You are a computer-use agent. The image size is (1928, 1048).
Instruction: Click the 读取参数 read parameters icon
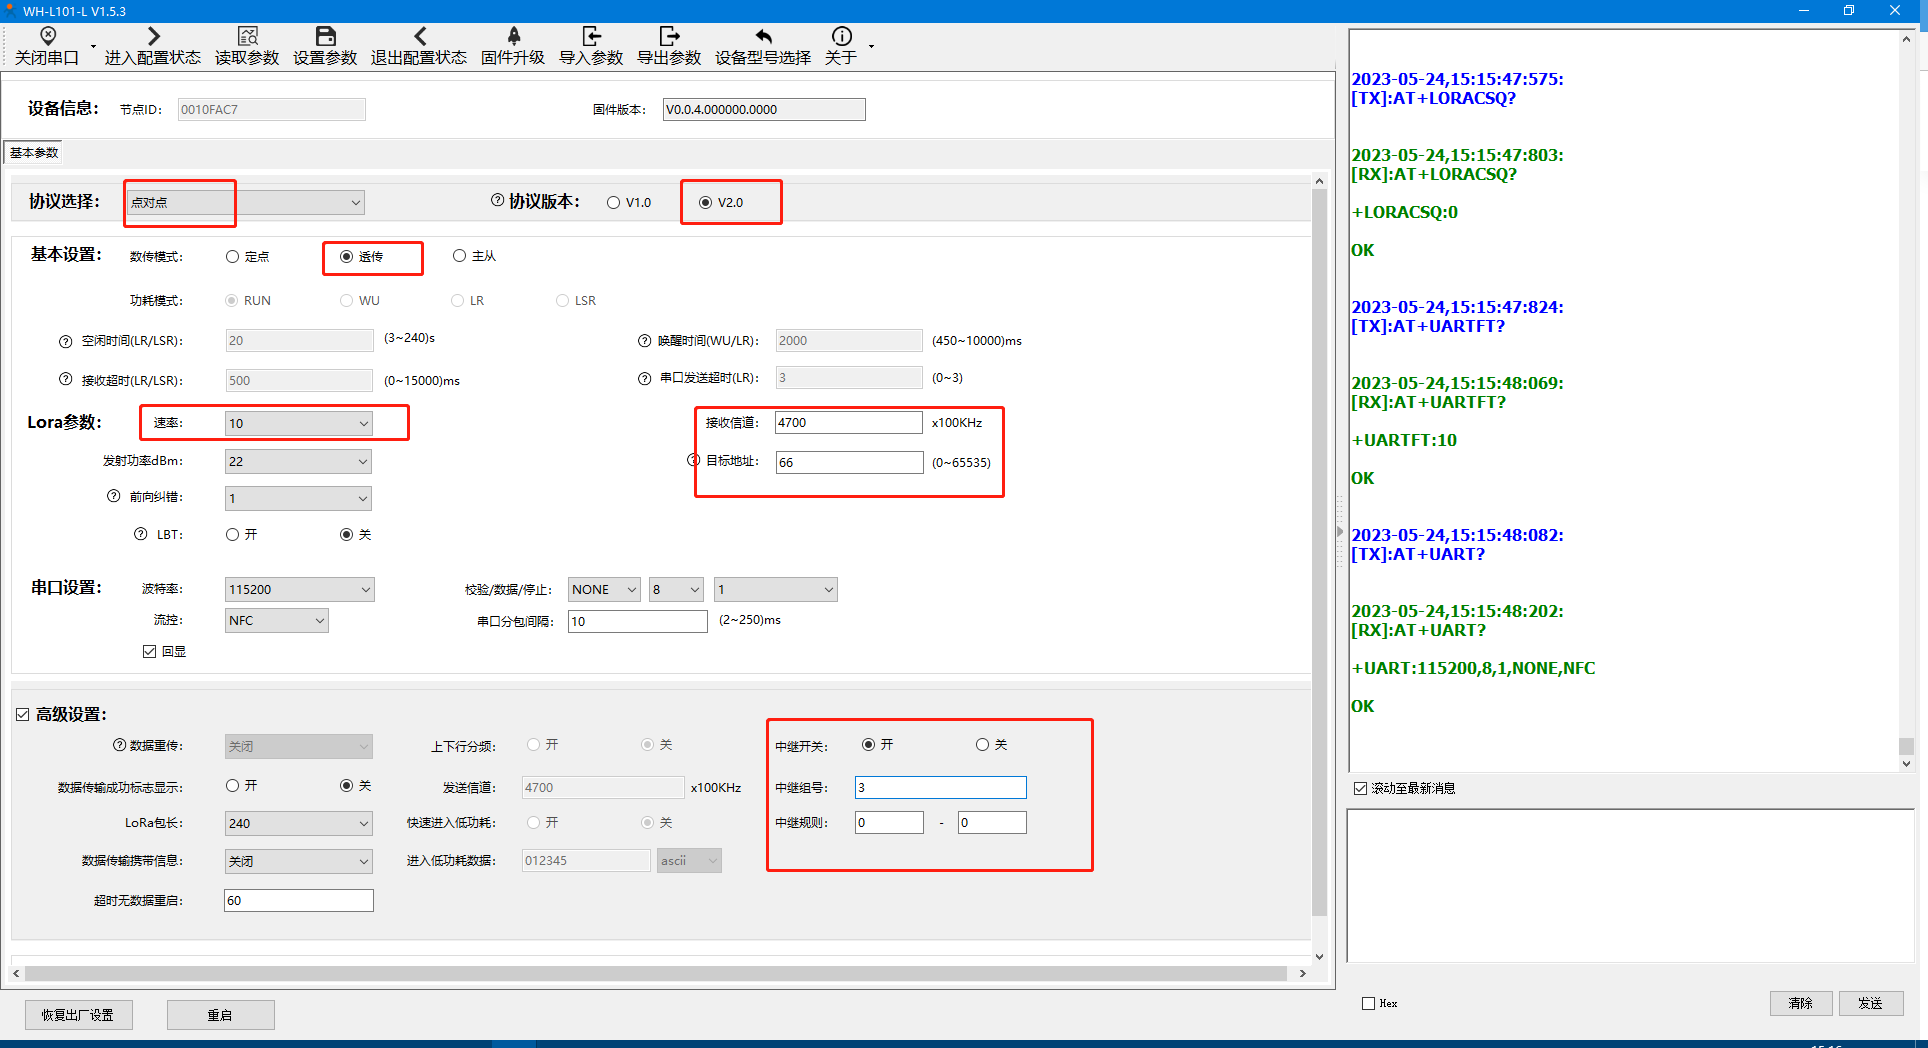click(247, 37)
